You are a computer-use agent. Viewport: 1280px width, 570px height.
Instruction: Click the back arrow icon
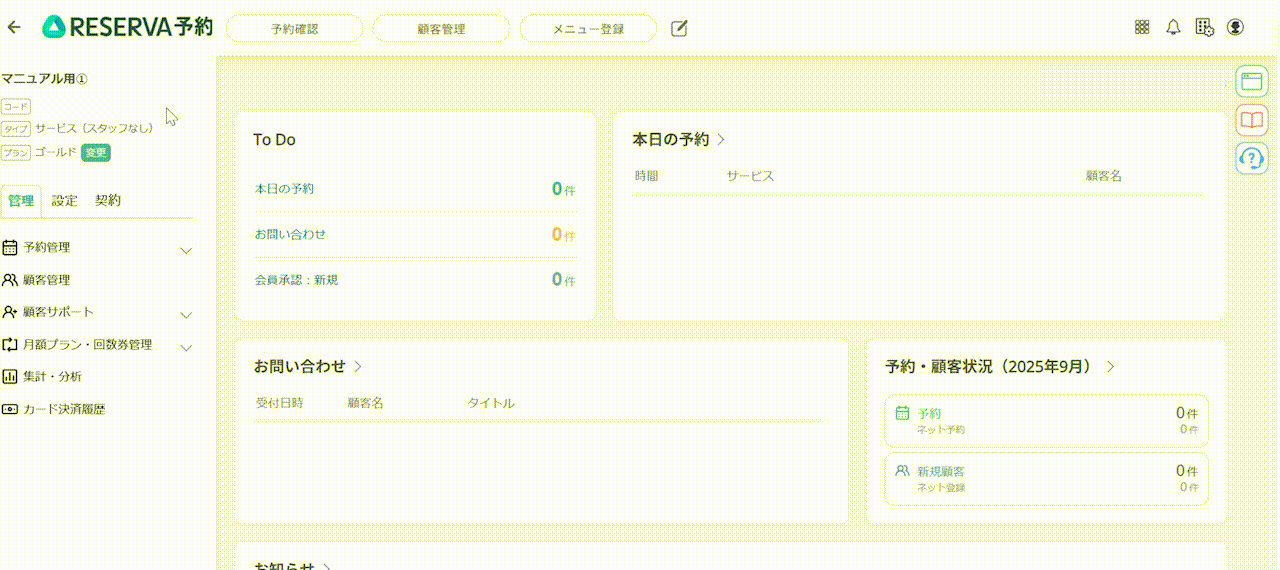(x=13, y=27)
